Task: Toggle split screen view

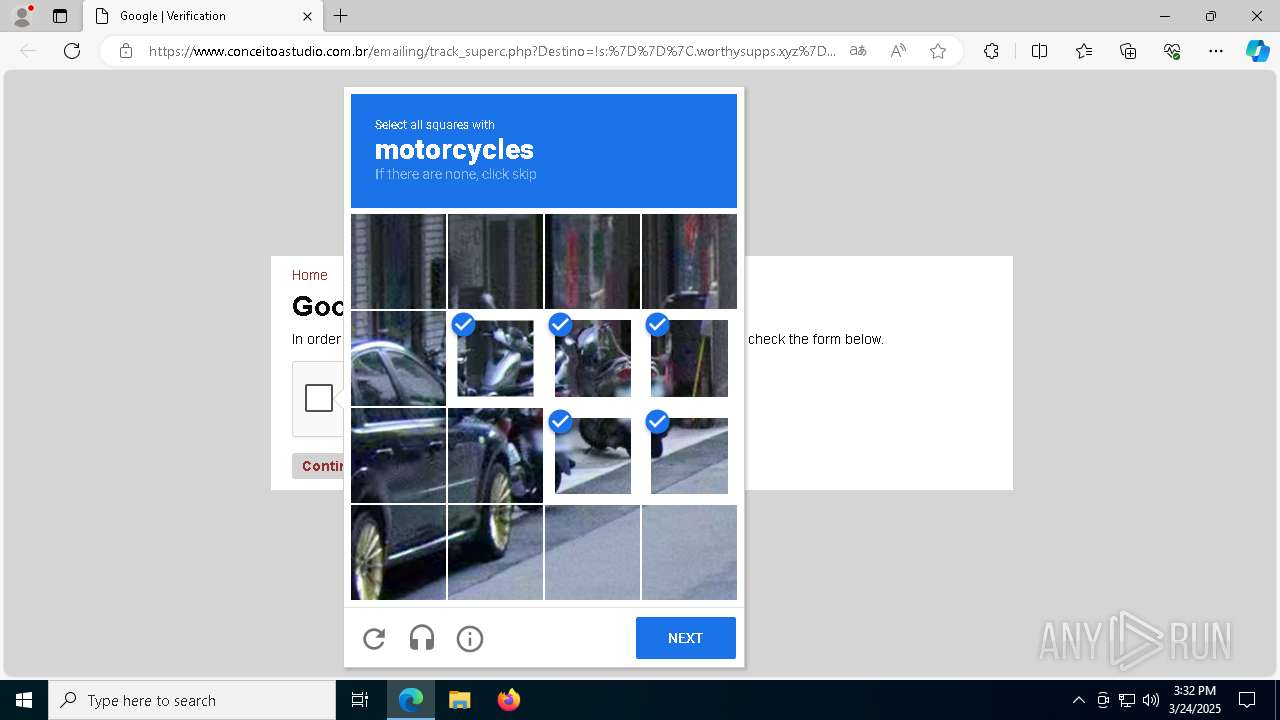Action: click(1039, 51)
